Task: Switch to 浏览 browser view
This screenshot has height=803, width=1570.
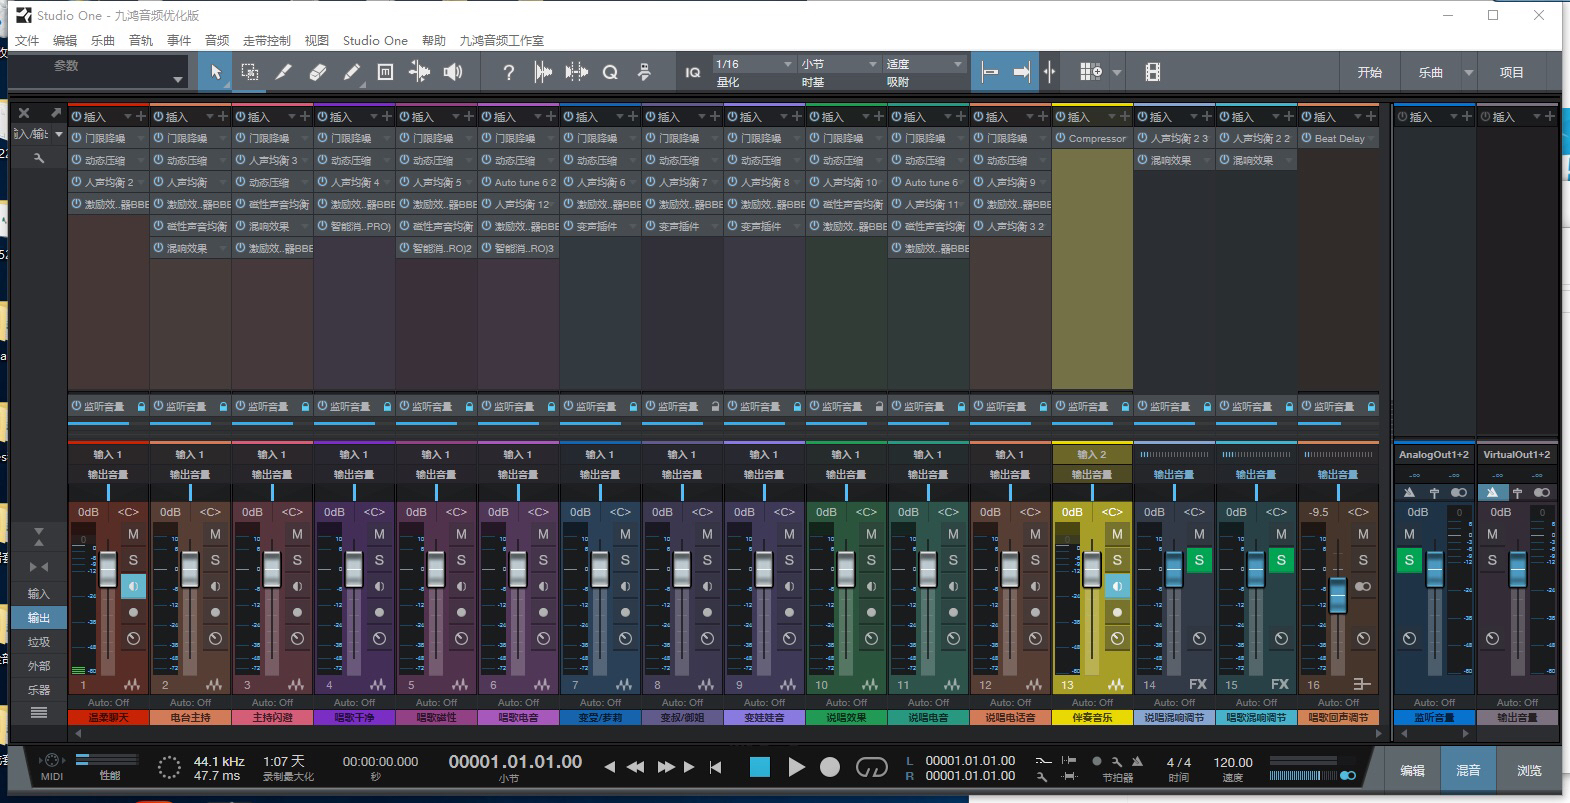Action: (1529, 770)
